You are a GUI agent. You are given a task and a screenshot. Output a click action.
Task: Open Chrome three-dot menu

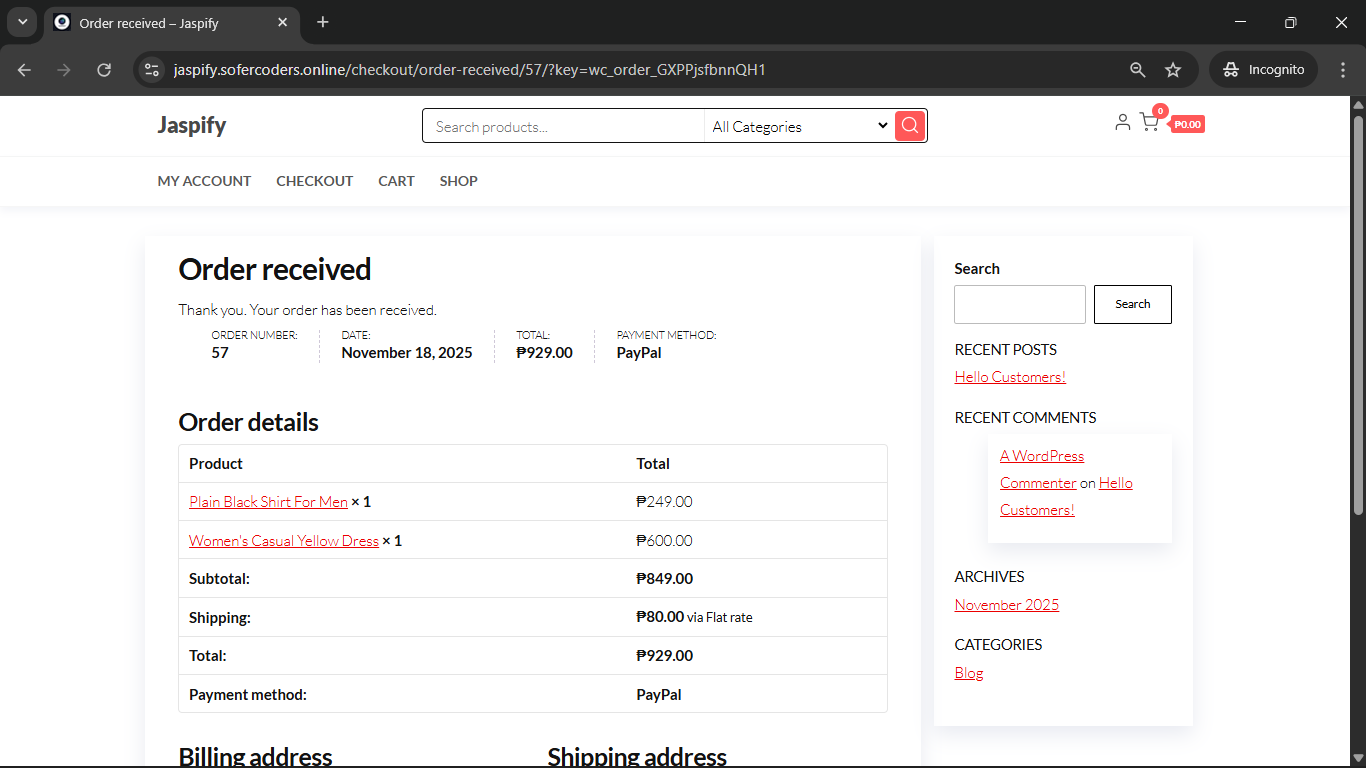[x=1342, y=70]
